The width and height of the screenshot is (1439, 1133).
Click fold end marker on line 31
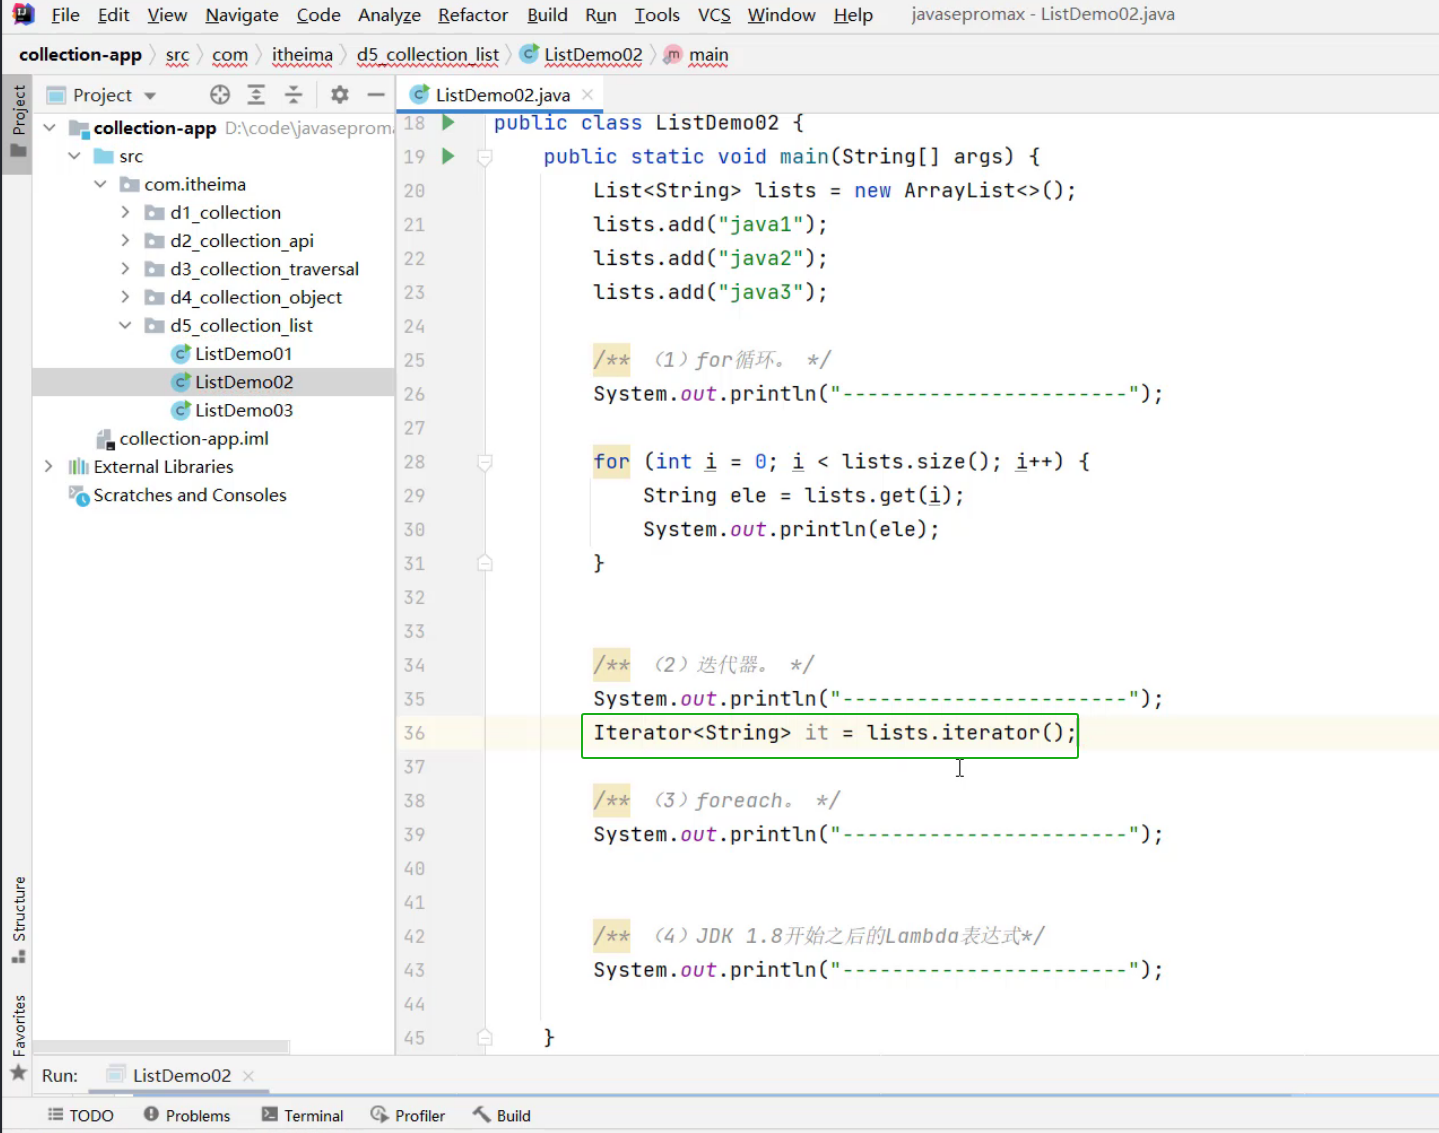click(x=485, y=563)
